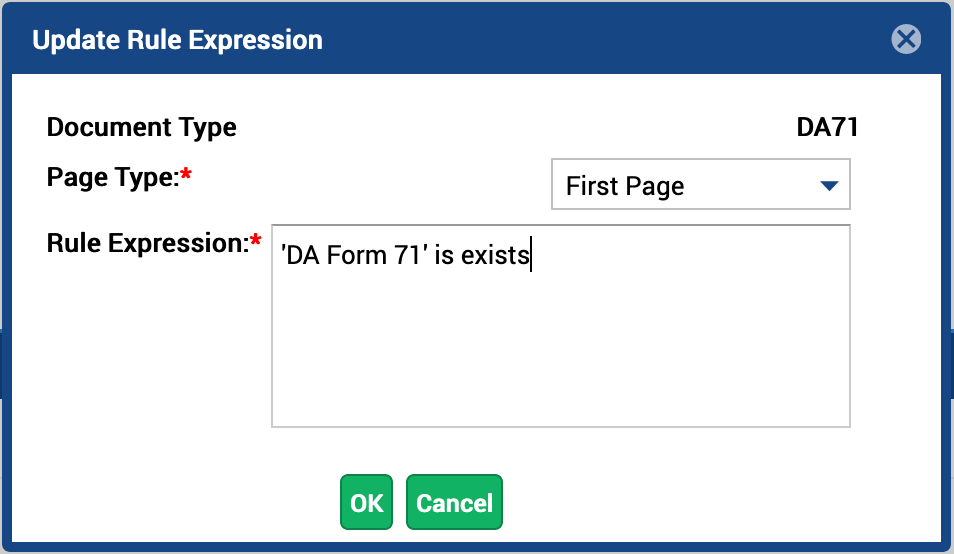Click the red asterisk beside Page Type

click(186, 174)
